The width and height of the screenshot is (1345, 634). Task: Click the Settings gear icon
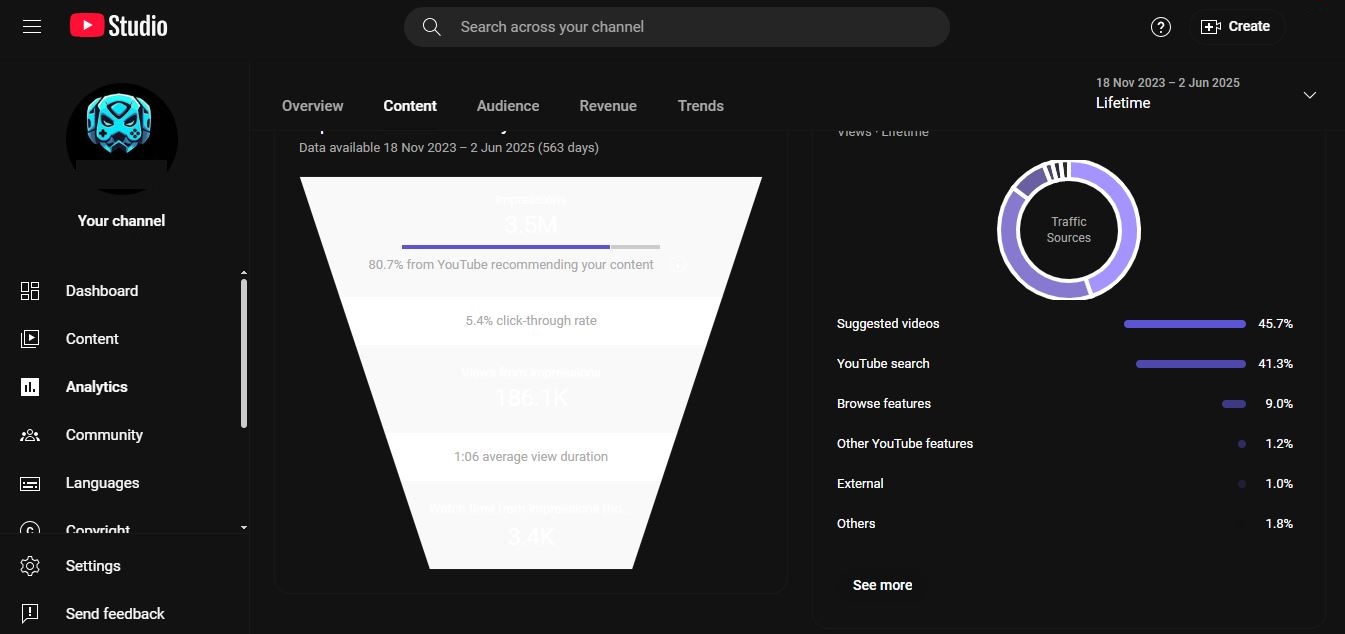30,566
